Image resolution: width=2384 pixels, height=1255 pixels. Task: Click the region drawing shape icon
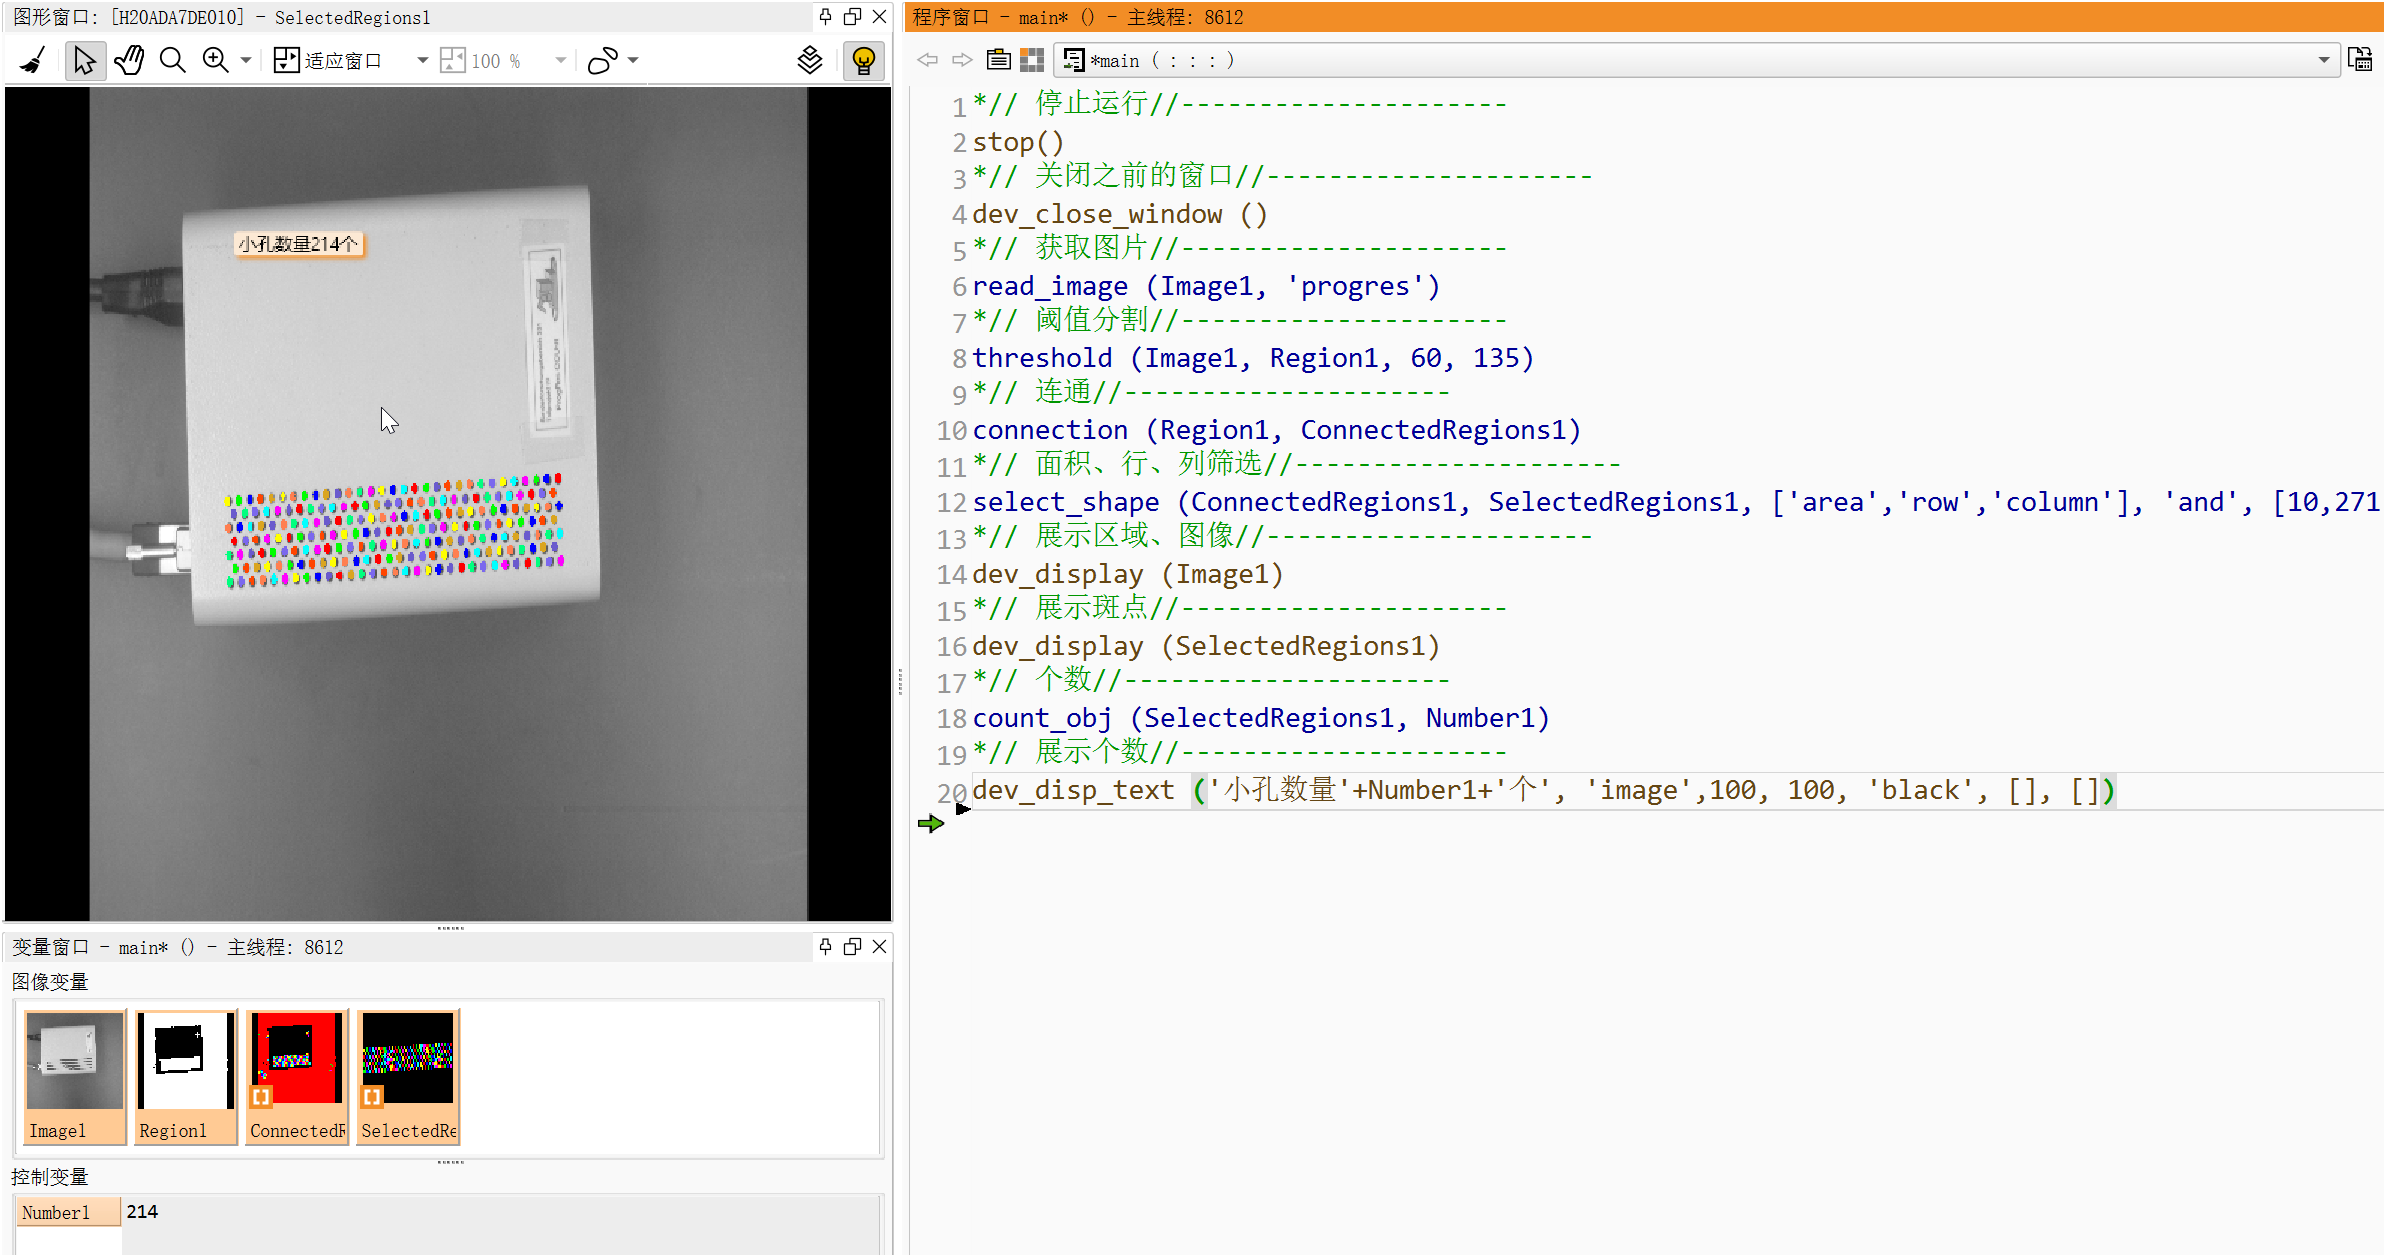[603, 61]
